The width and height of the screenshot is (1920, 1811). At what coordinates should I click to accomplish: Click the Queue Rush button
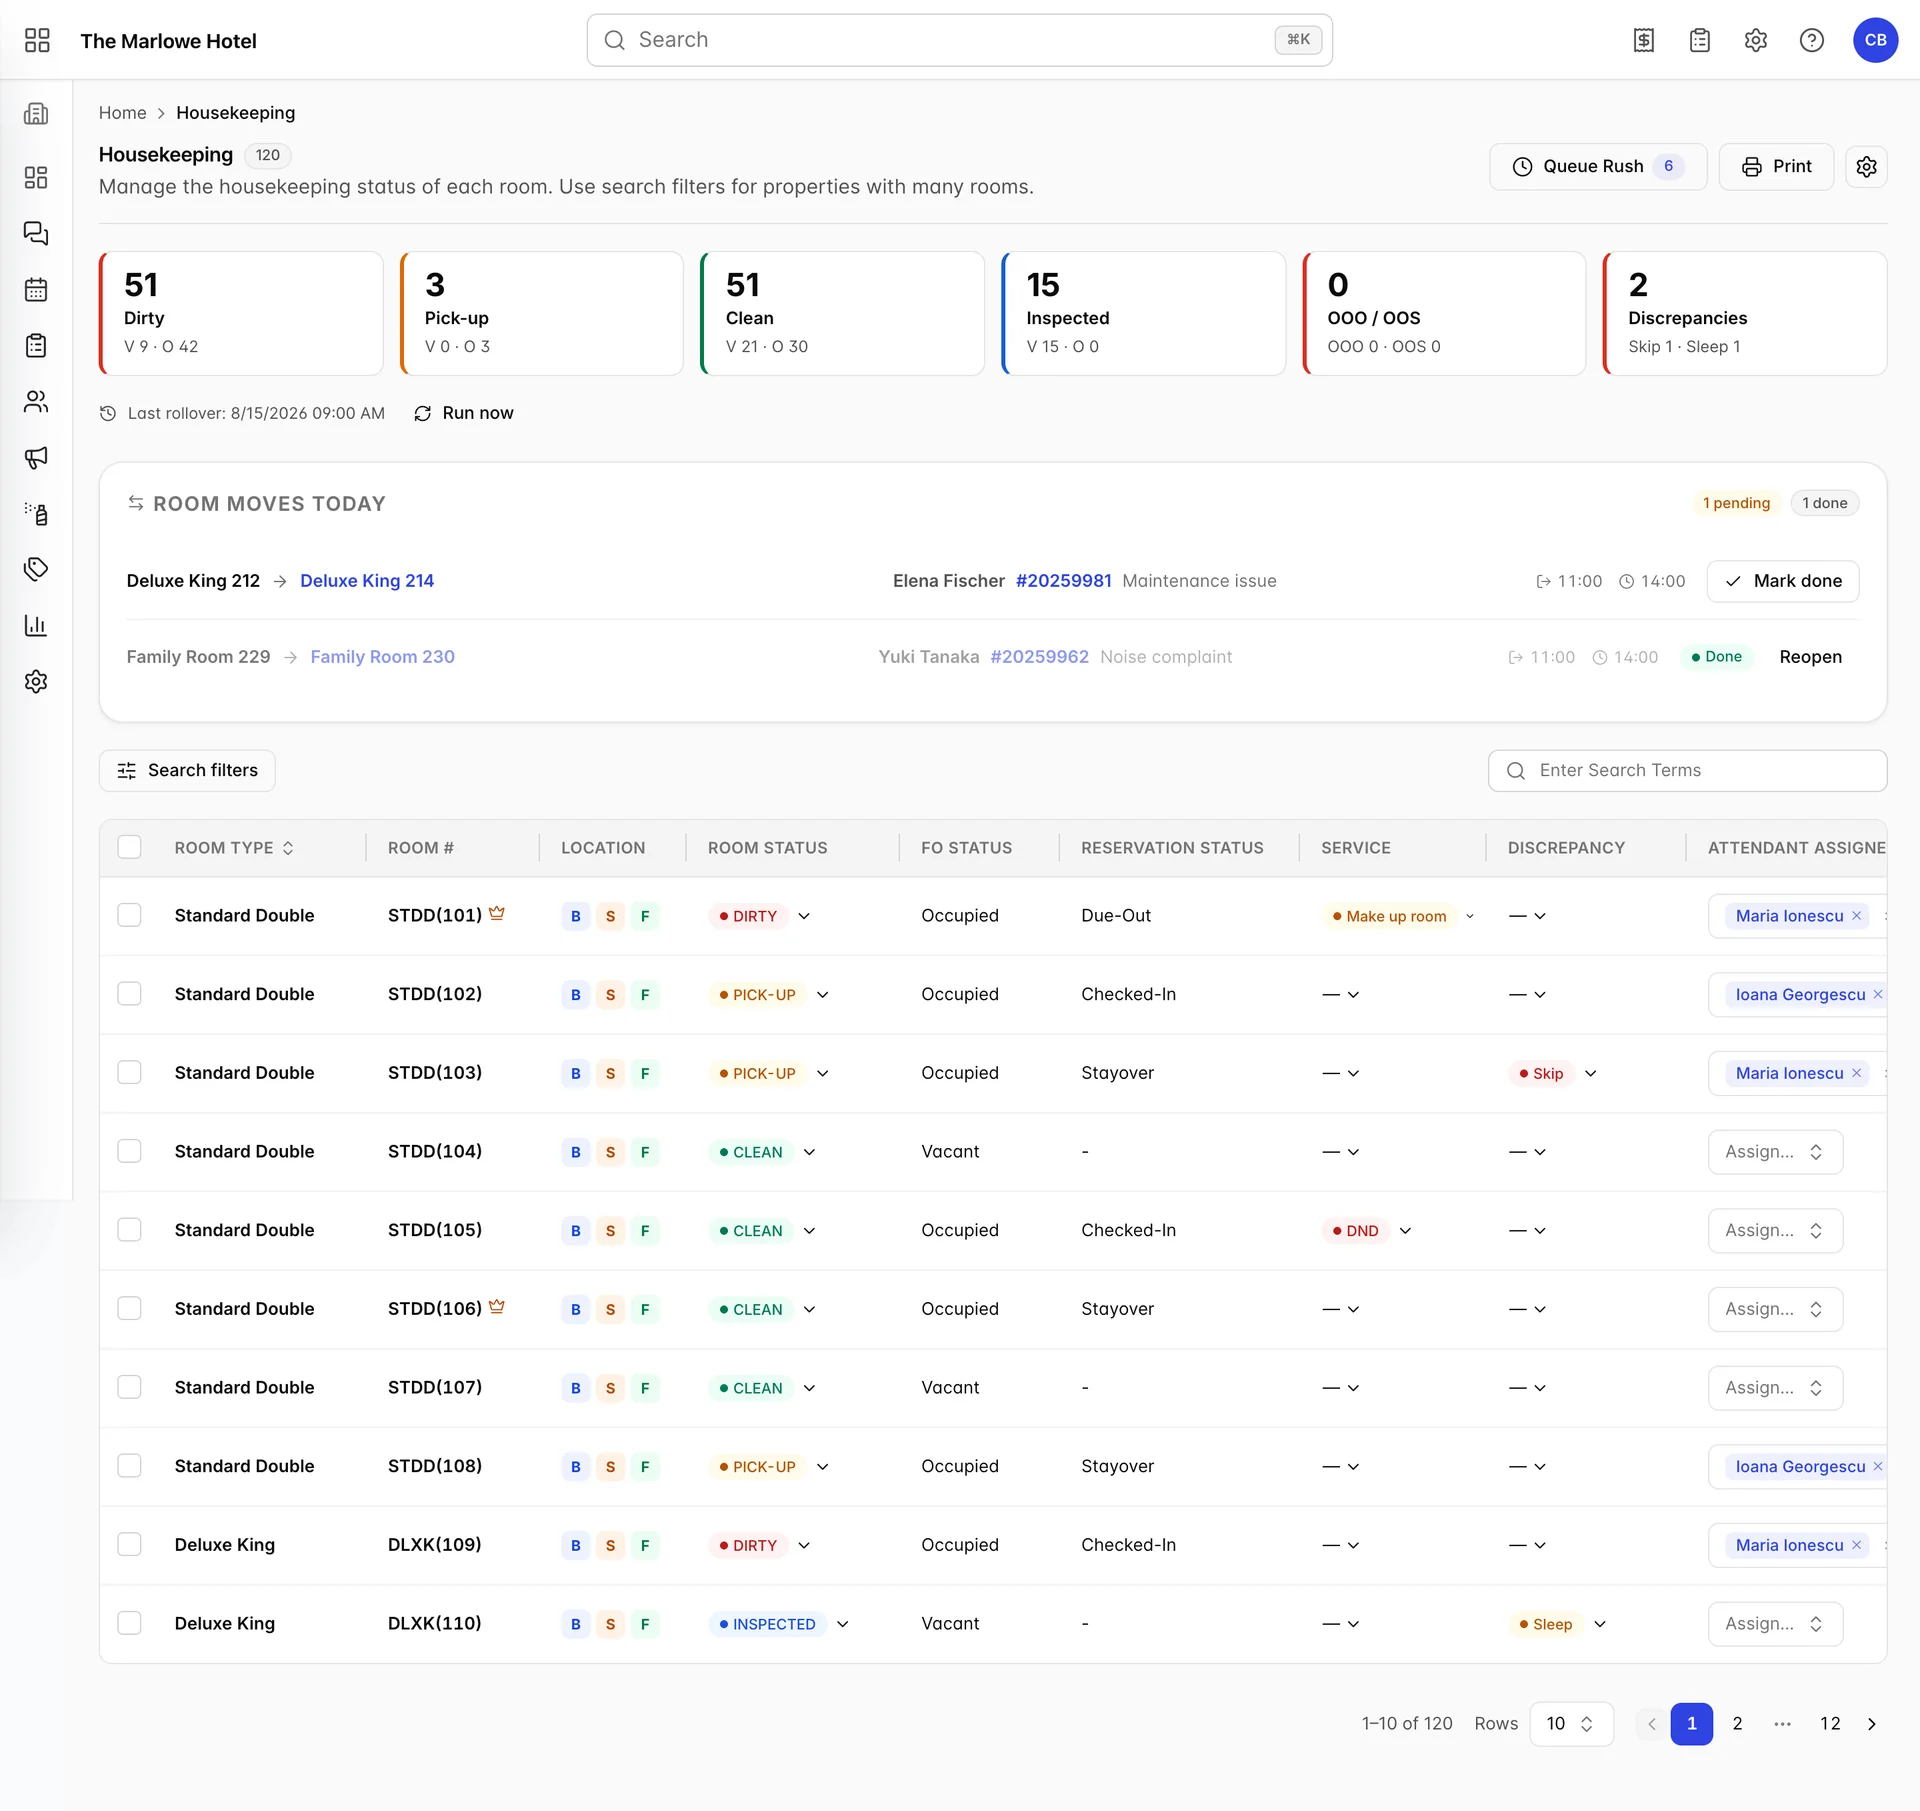[1598, 167]
